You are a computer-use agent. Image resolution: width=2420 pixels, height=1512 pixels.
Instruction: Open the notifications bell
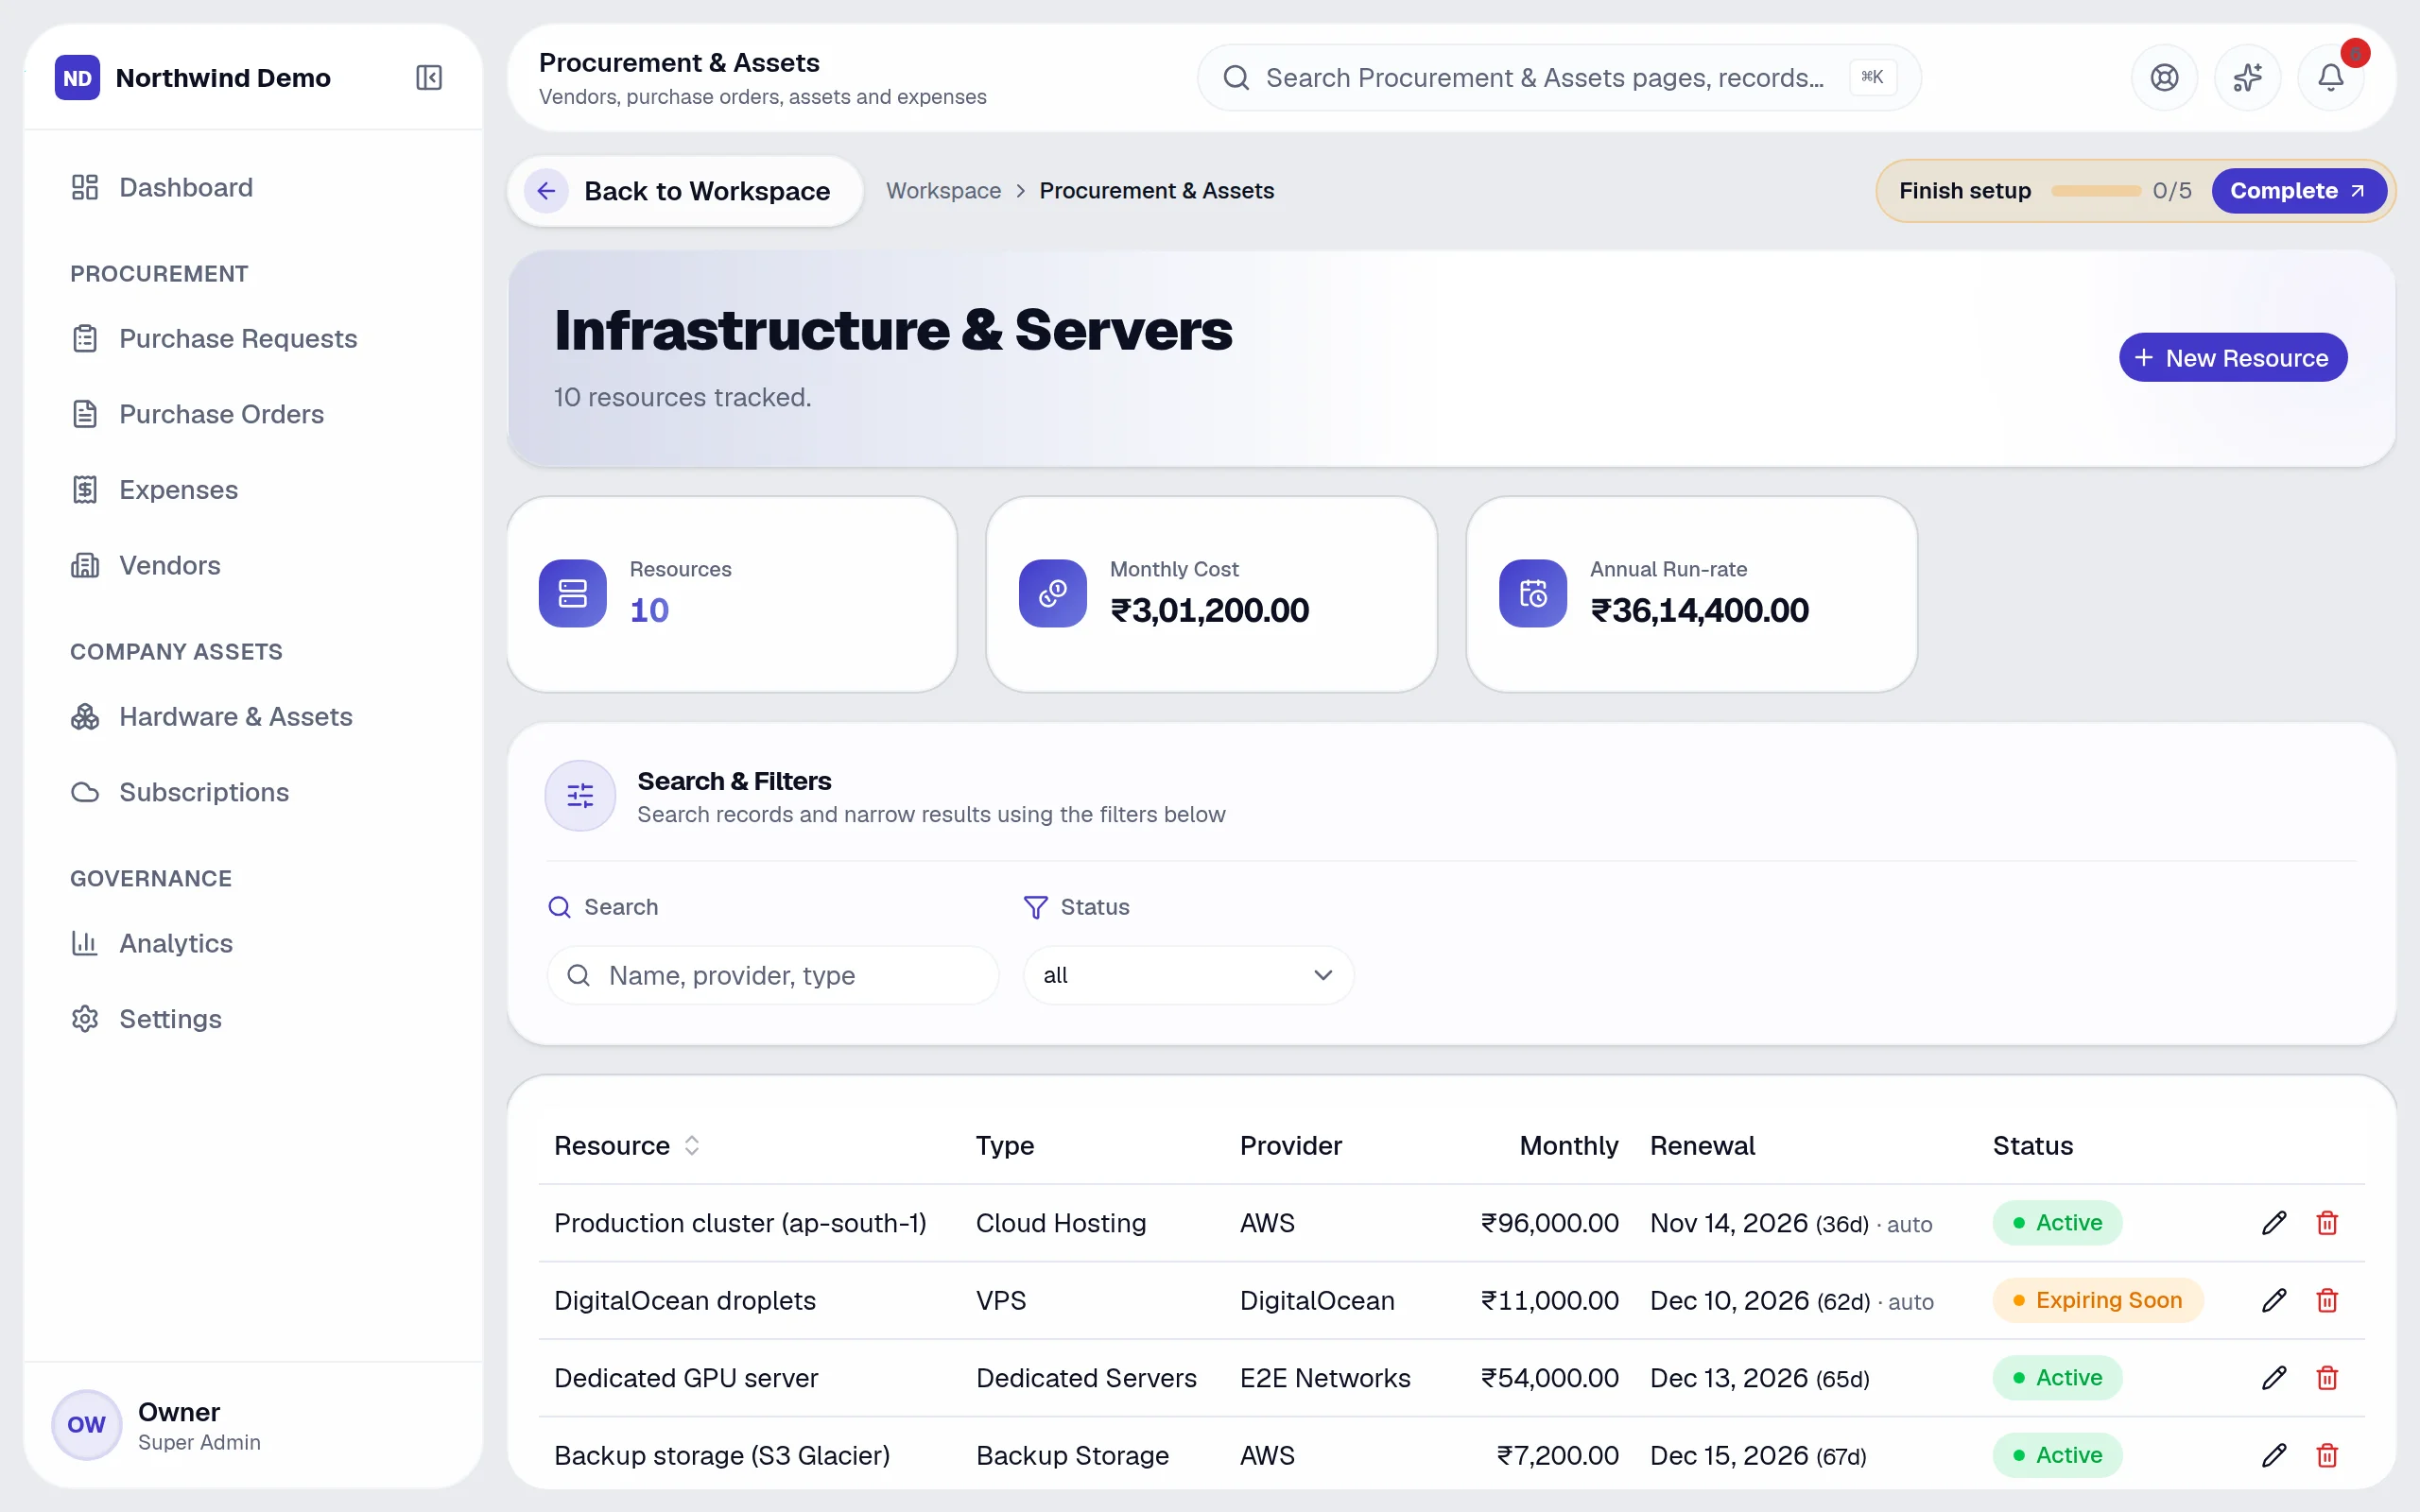pos(2330,78)
